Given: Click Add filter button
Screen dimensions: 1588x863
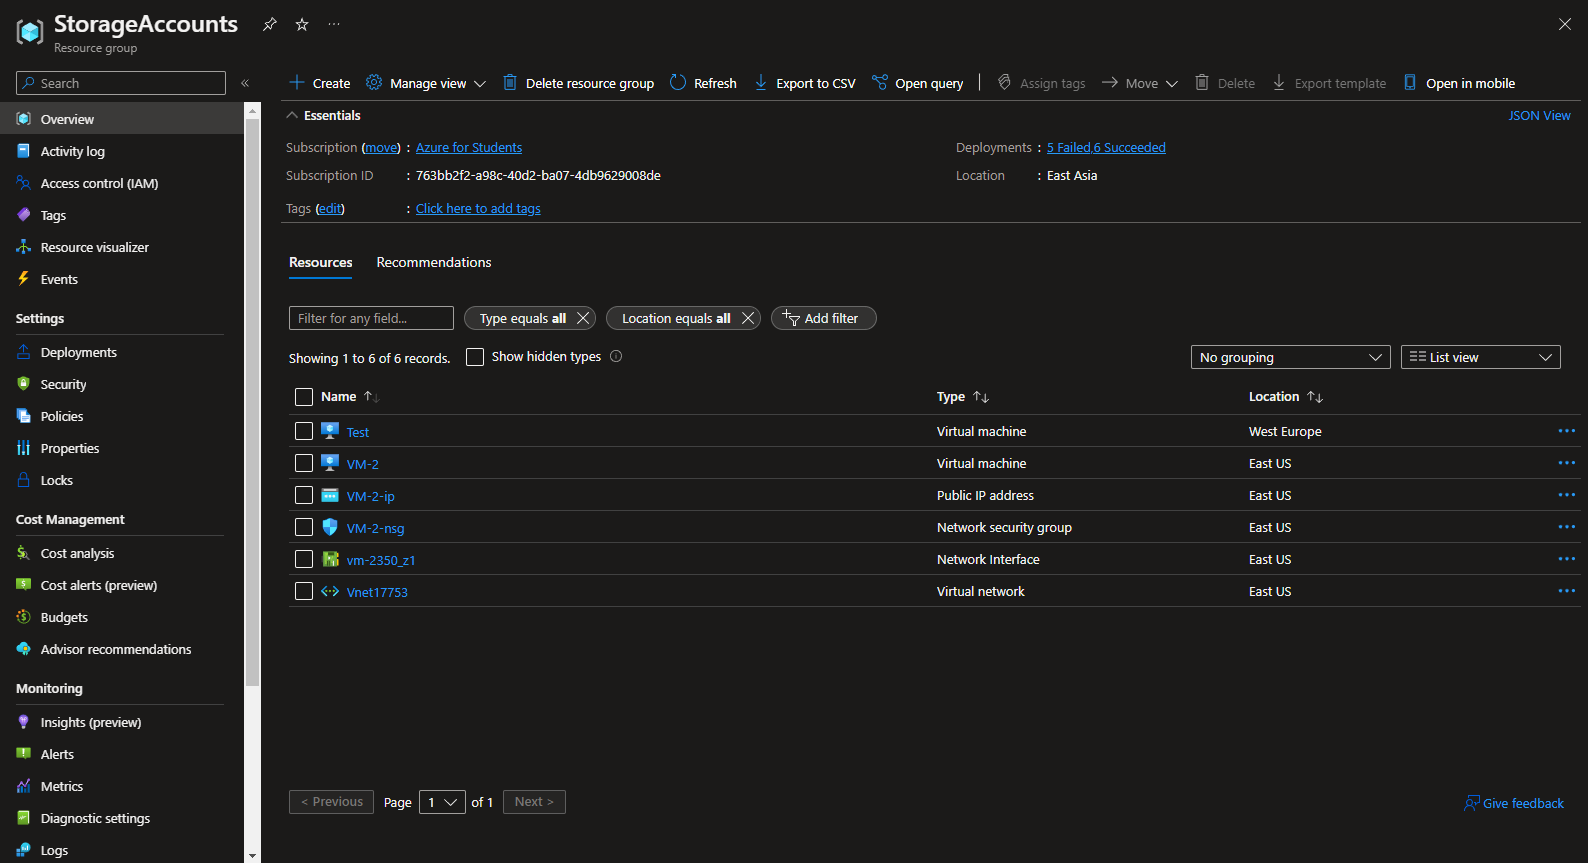Looking at the screenshot, I should pyautogui.click(x=823, y=318).
